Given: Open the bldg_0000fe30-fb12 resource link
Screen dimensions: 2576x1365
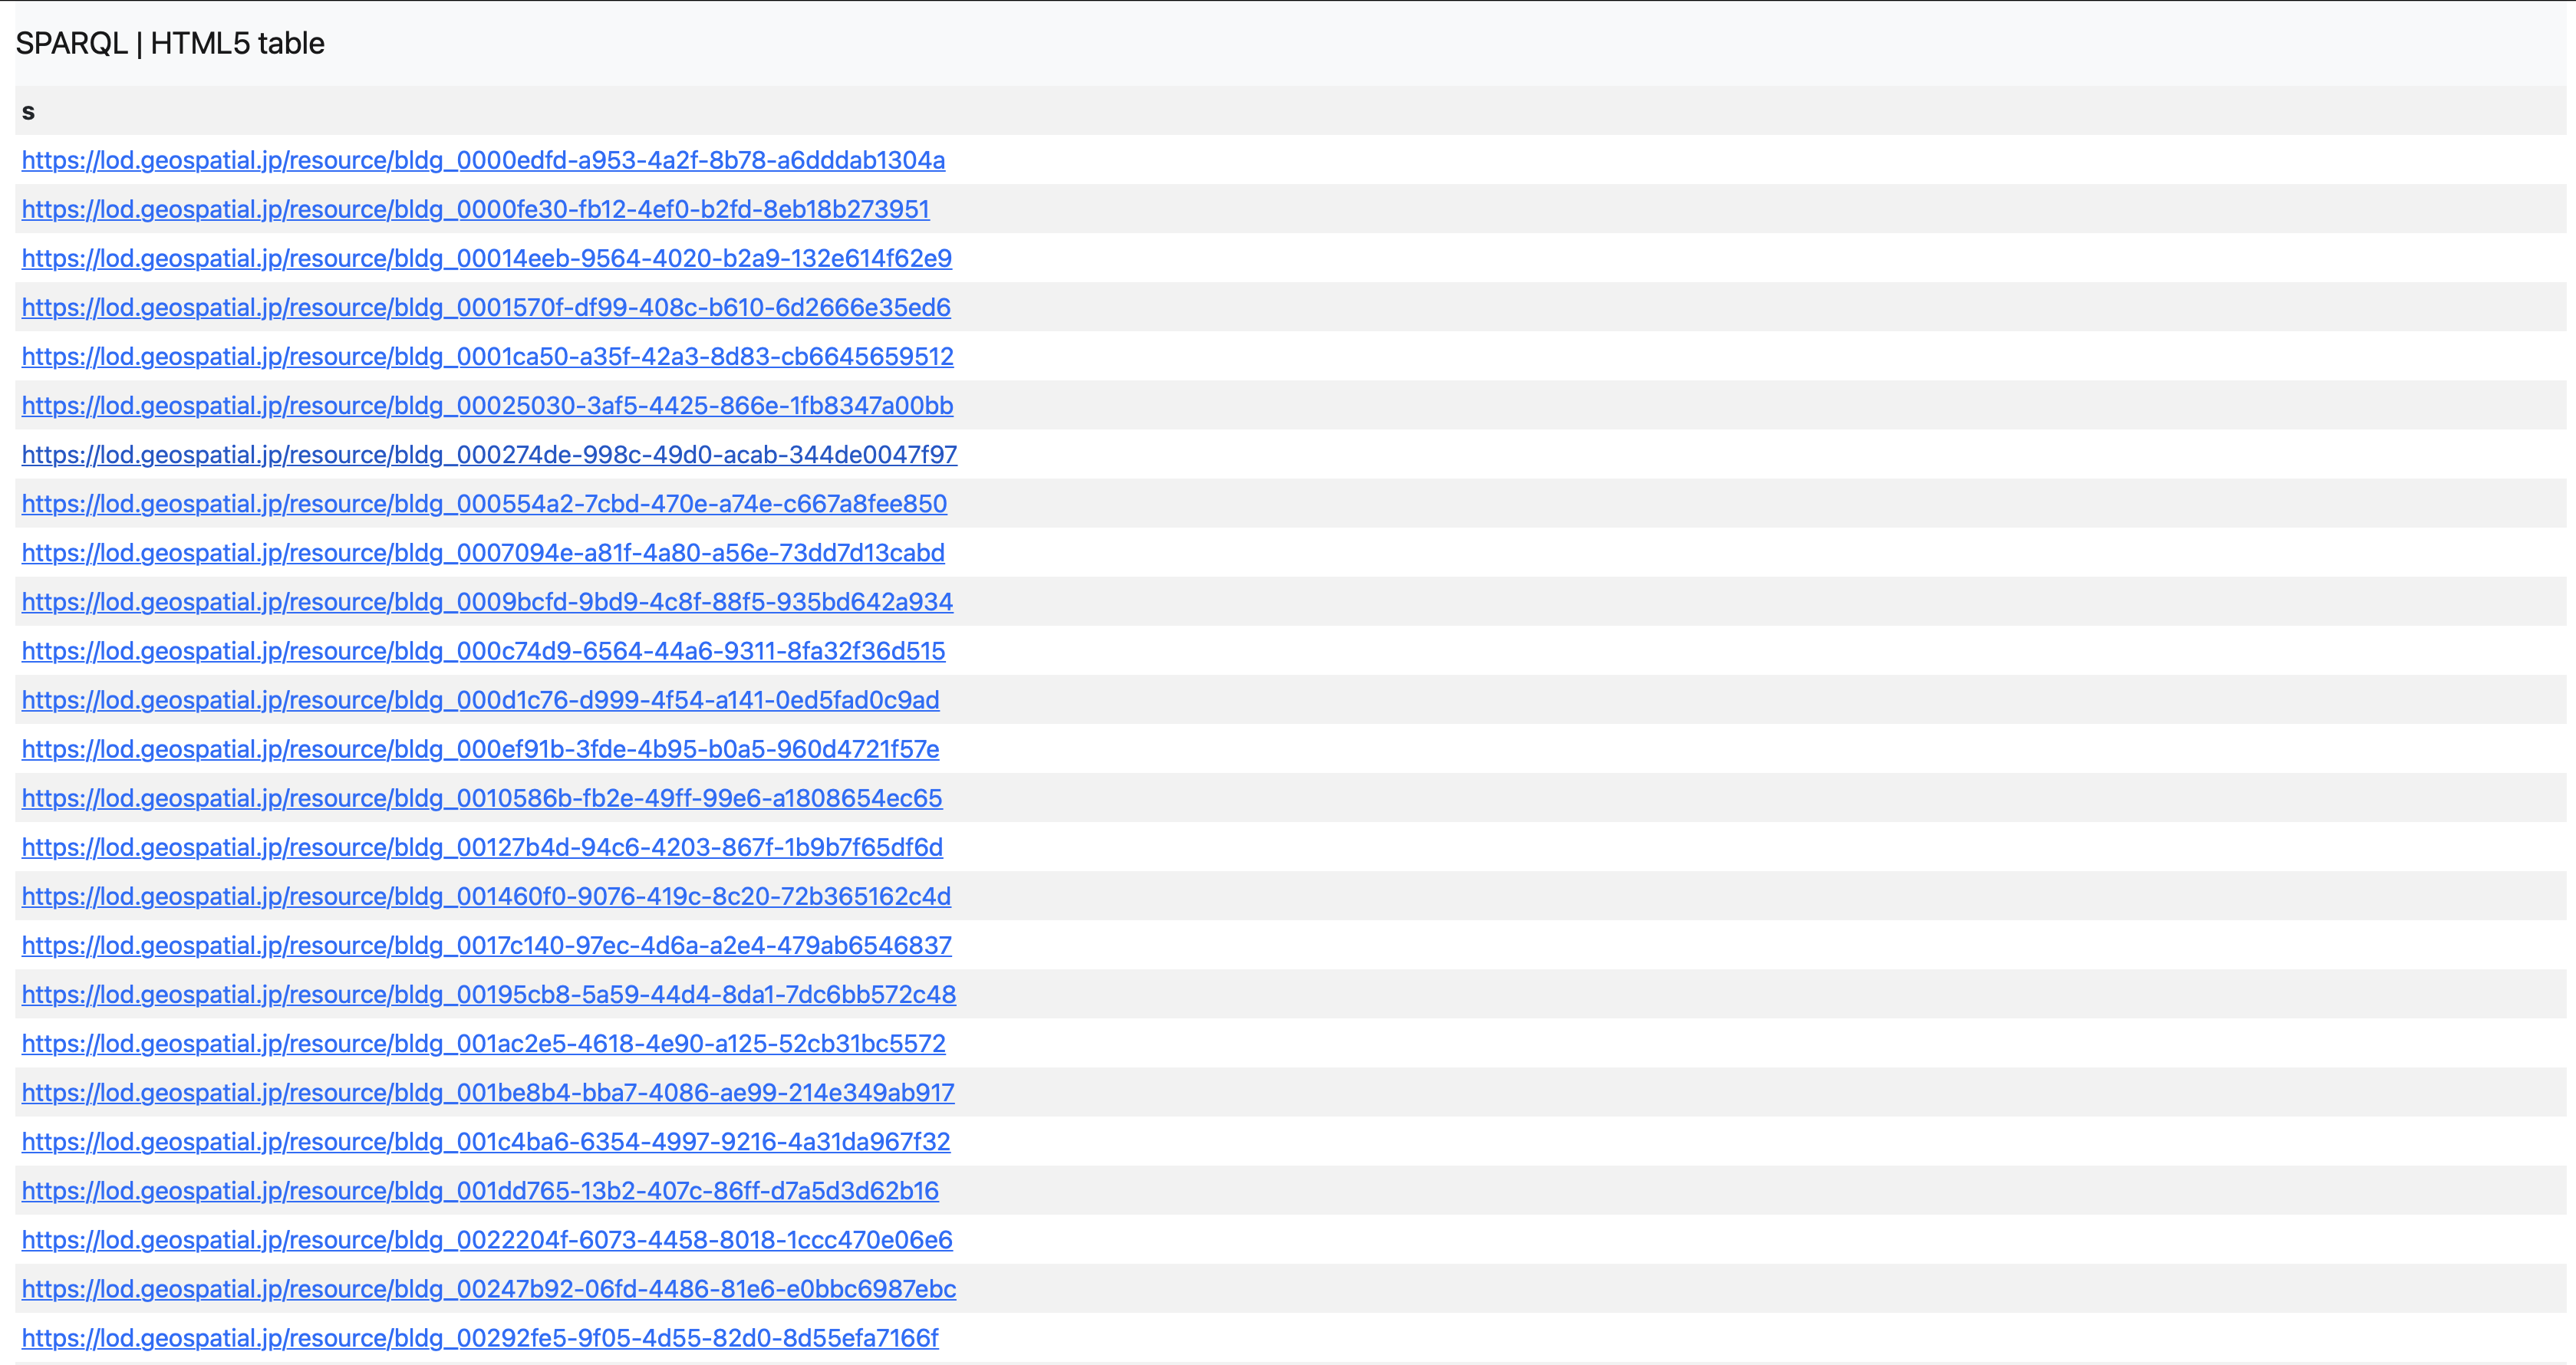Looking at the screenshot, I should [x=475, y=209].
